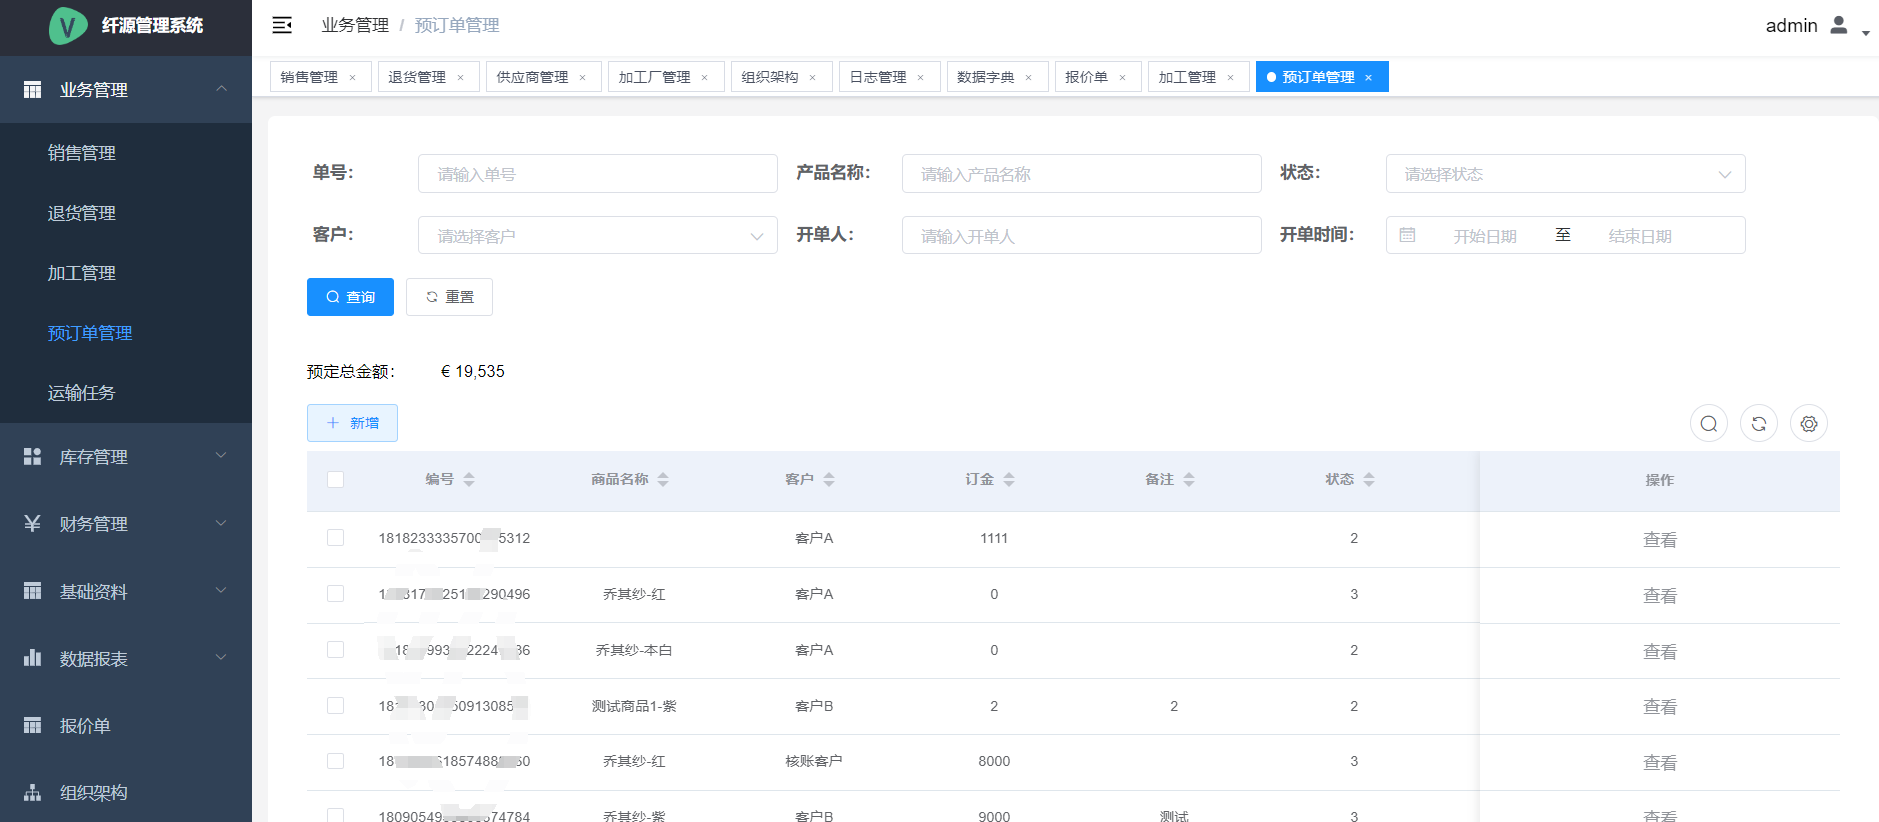Sort by 订金 column sort icon
Screen dimensions: 1879x822
point(1009,480)
